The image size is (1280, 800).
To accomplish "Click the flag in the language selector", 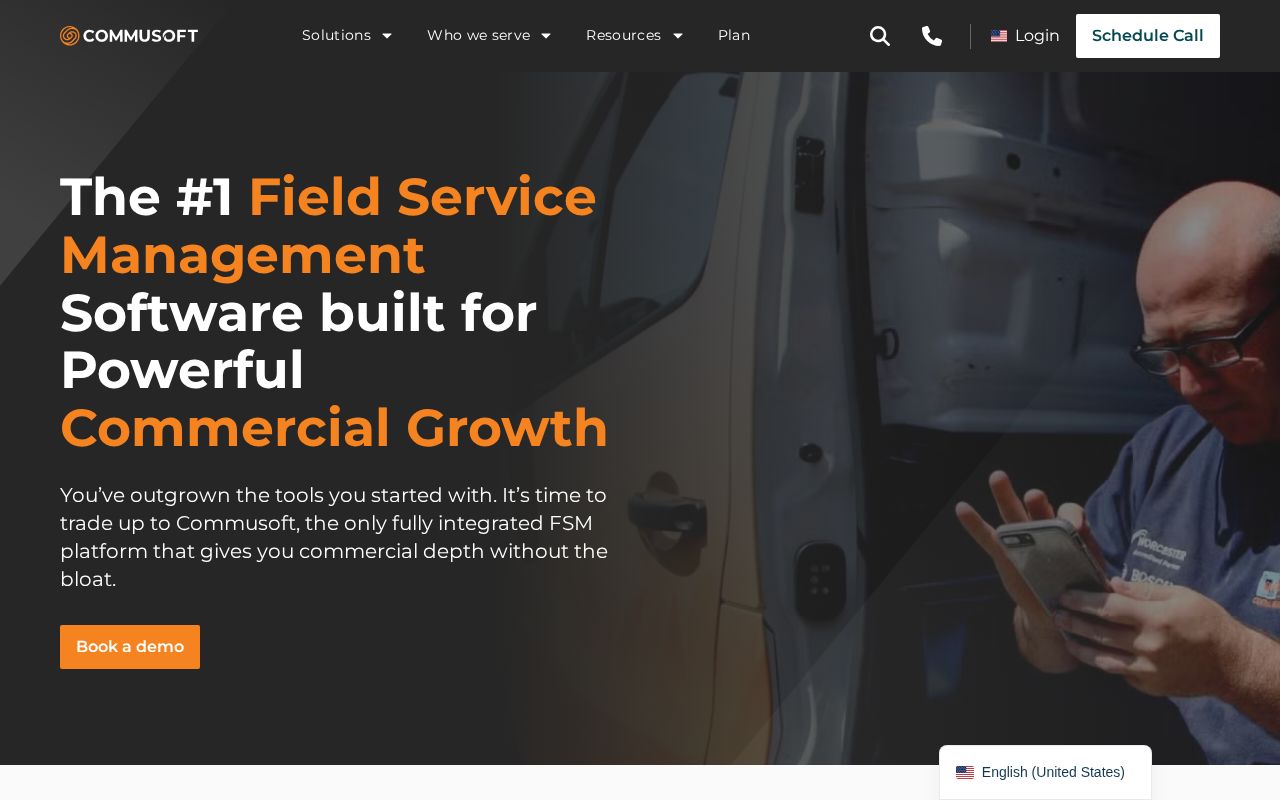I will pos(965,772).
